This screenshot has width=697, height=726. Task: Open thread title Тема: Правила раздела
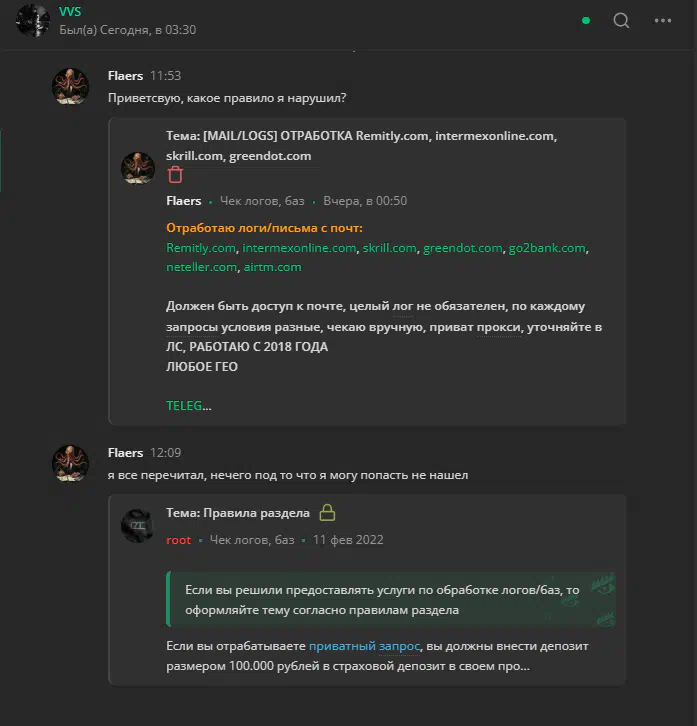pyautogui.click(x=238, y=513)
